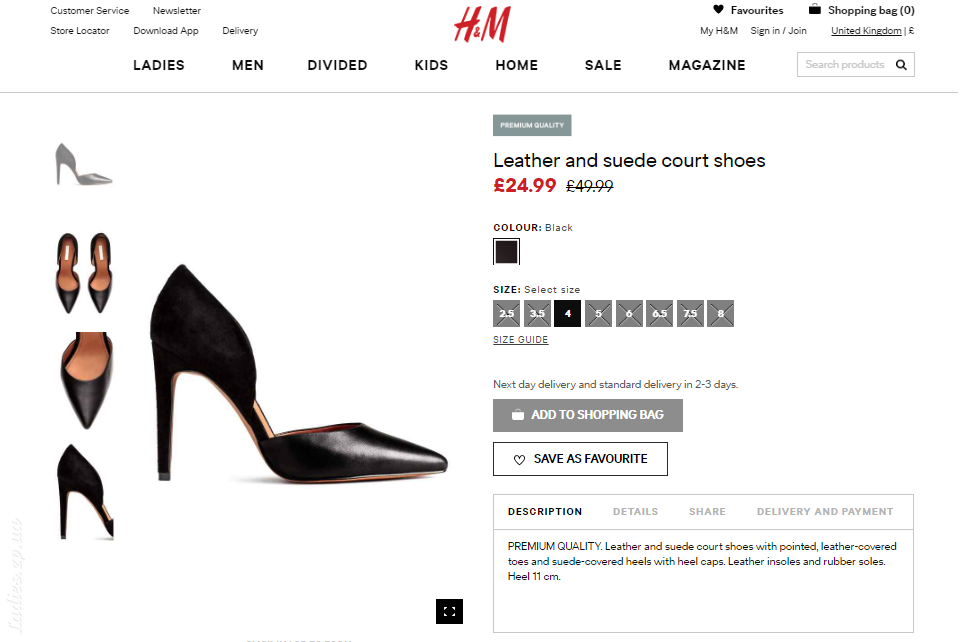Click the heart in Save as Favourite
The height and width of the screenshot is (642, 966).
click(x=519, y=460)
